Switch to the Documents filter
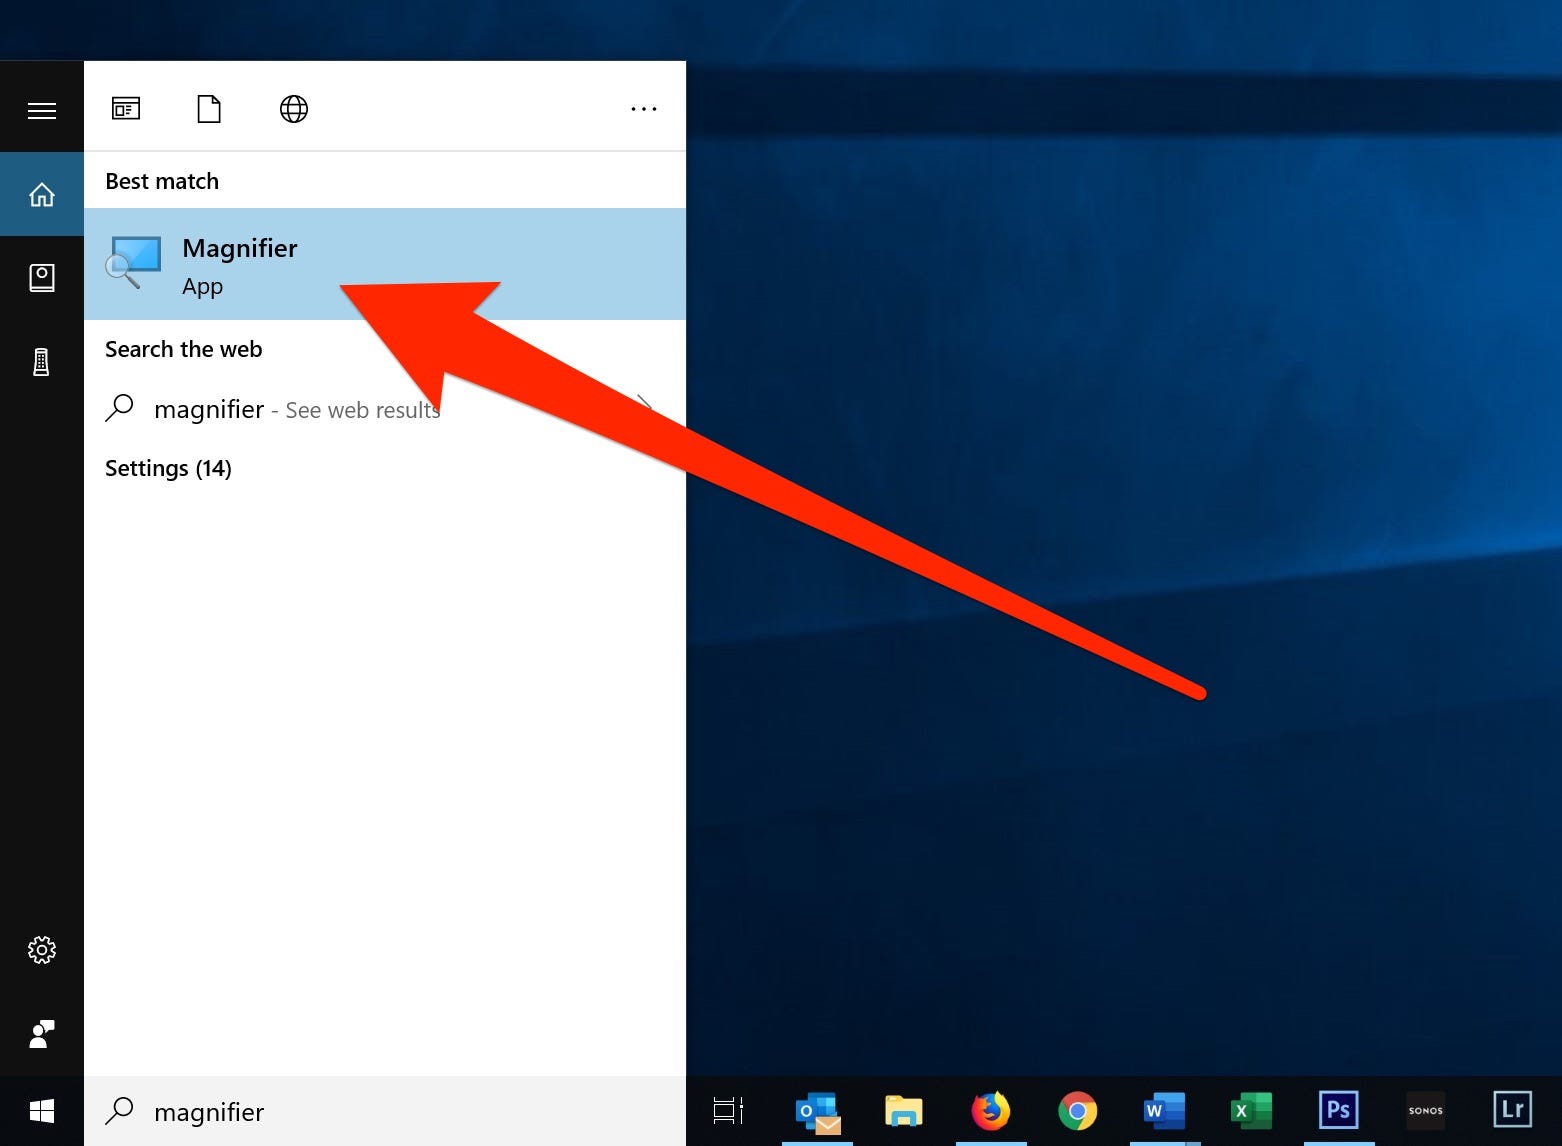Screen dimensions: 1562x1146 pyautogui.click(x=209, y=109)
